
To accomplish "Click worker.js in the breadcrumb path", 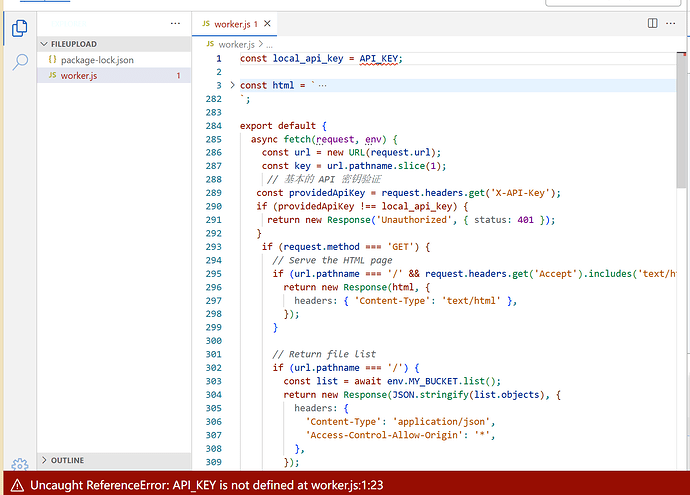I will pos(236,44).
